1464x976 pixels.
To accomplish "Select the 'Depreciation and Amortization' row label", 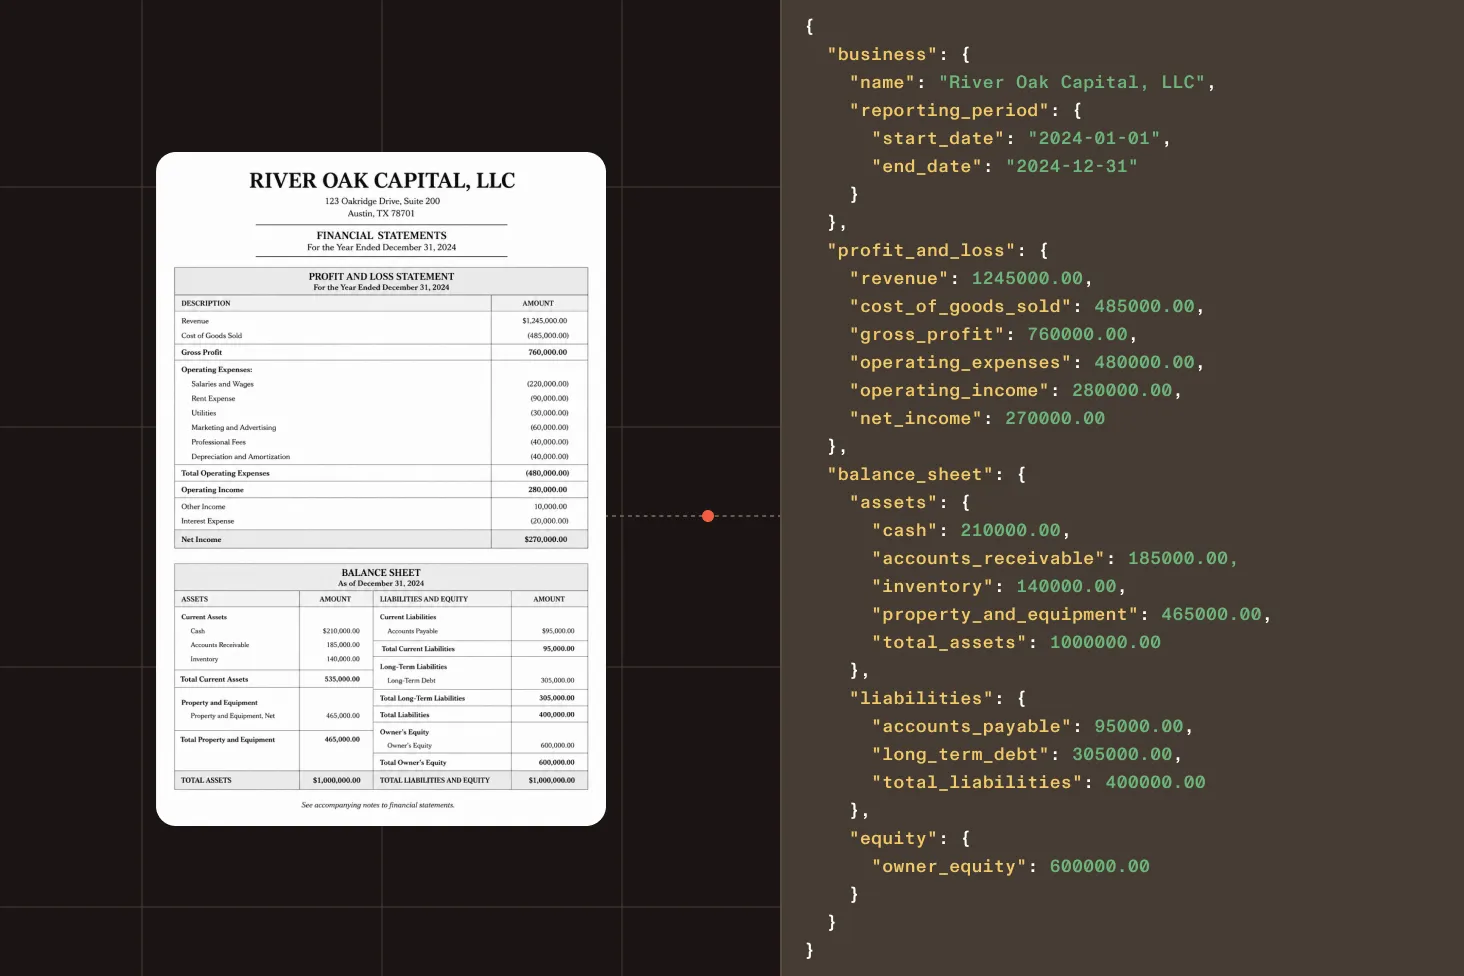I will tap(241, 457).
